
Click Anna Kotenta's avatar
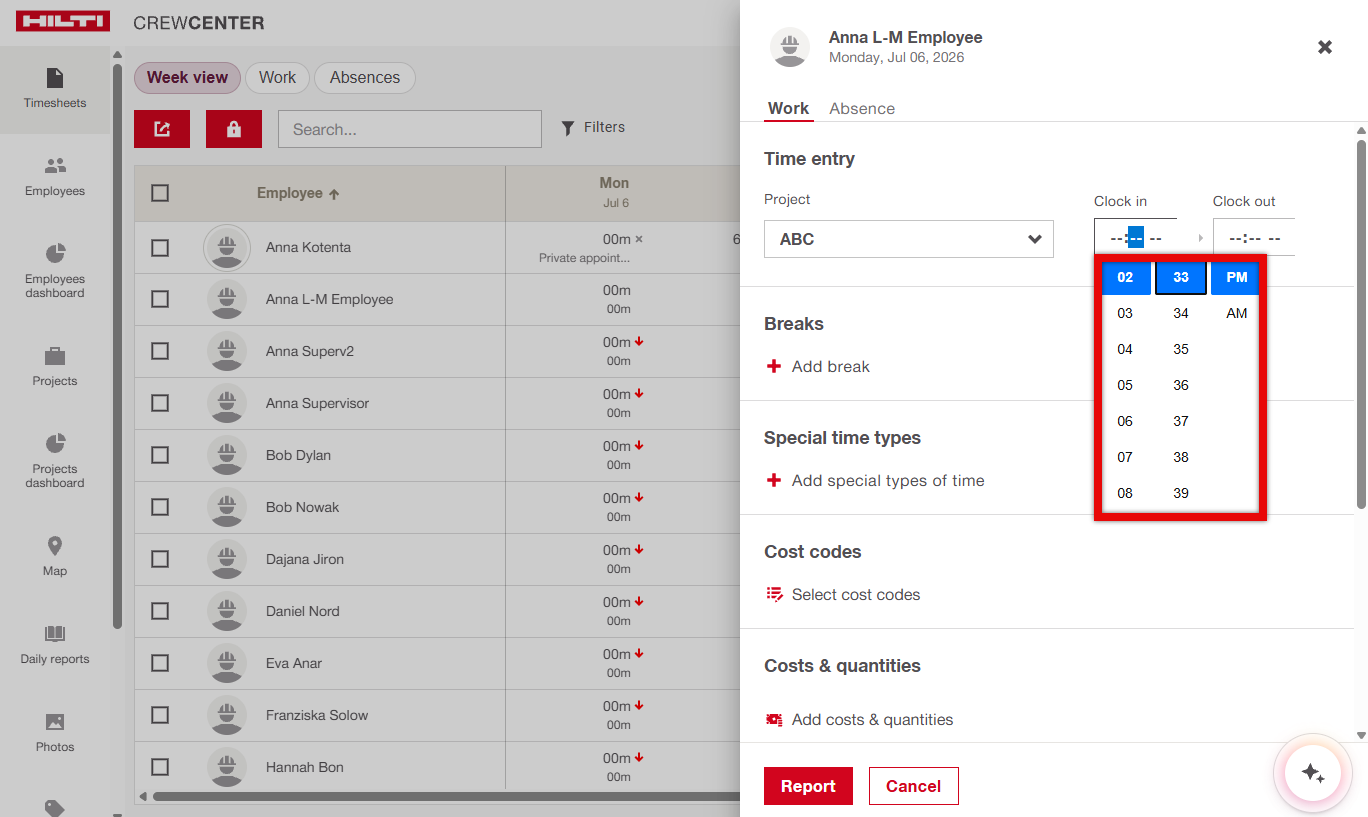click(x=227, y=247)
